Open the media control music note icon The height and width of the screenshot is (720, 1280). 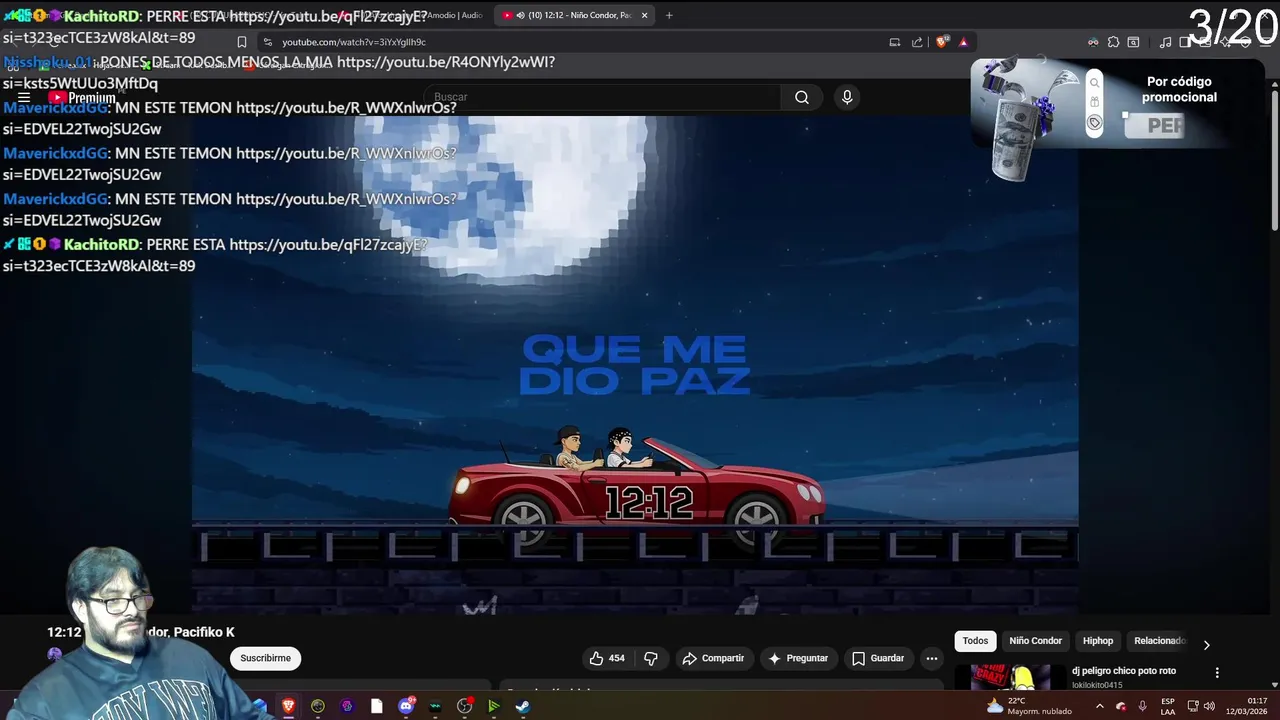(x=1165, y=42)
